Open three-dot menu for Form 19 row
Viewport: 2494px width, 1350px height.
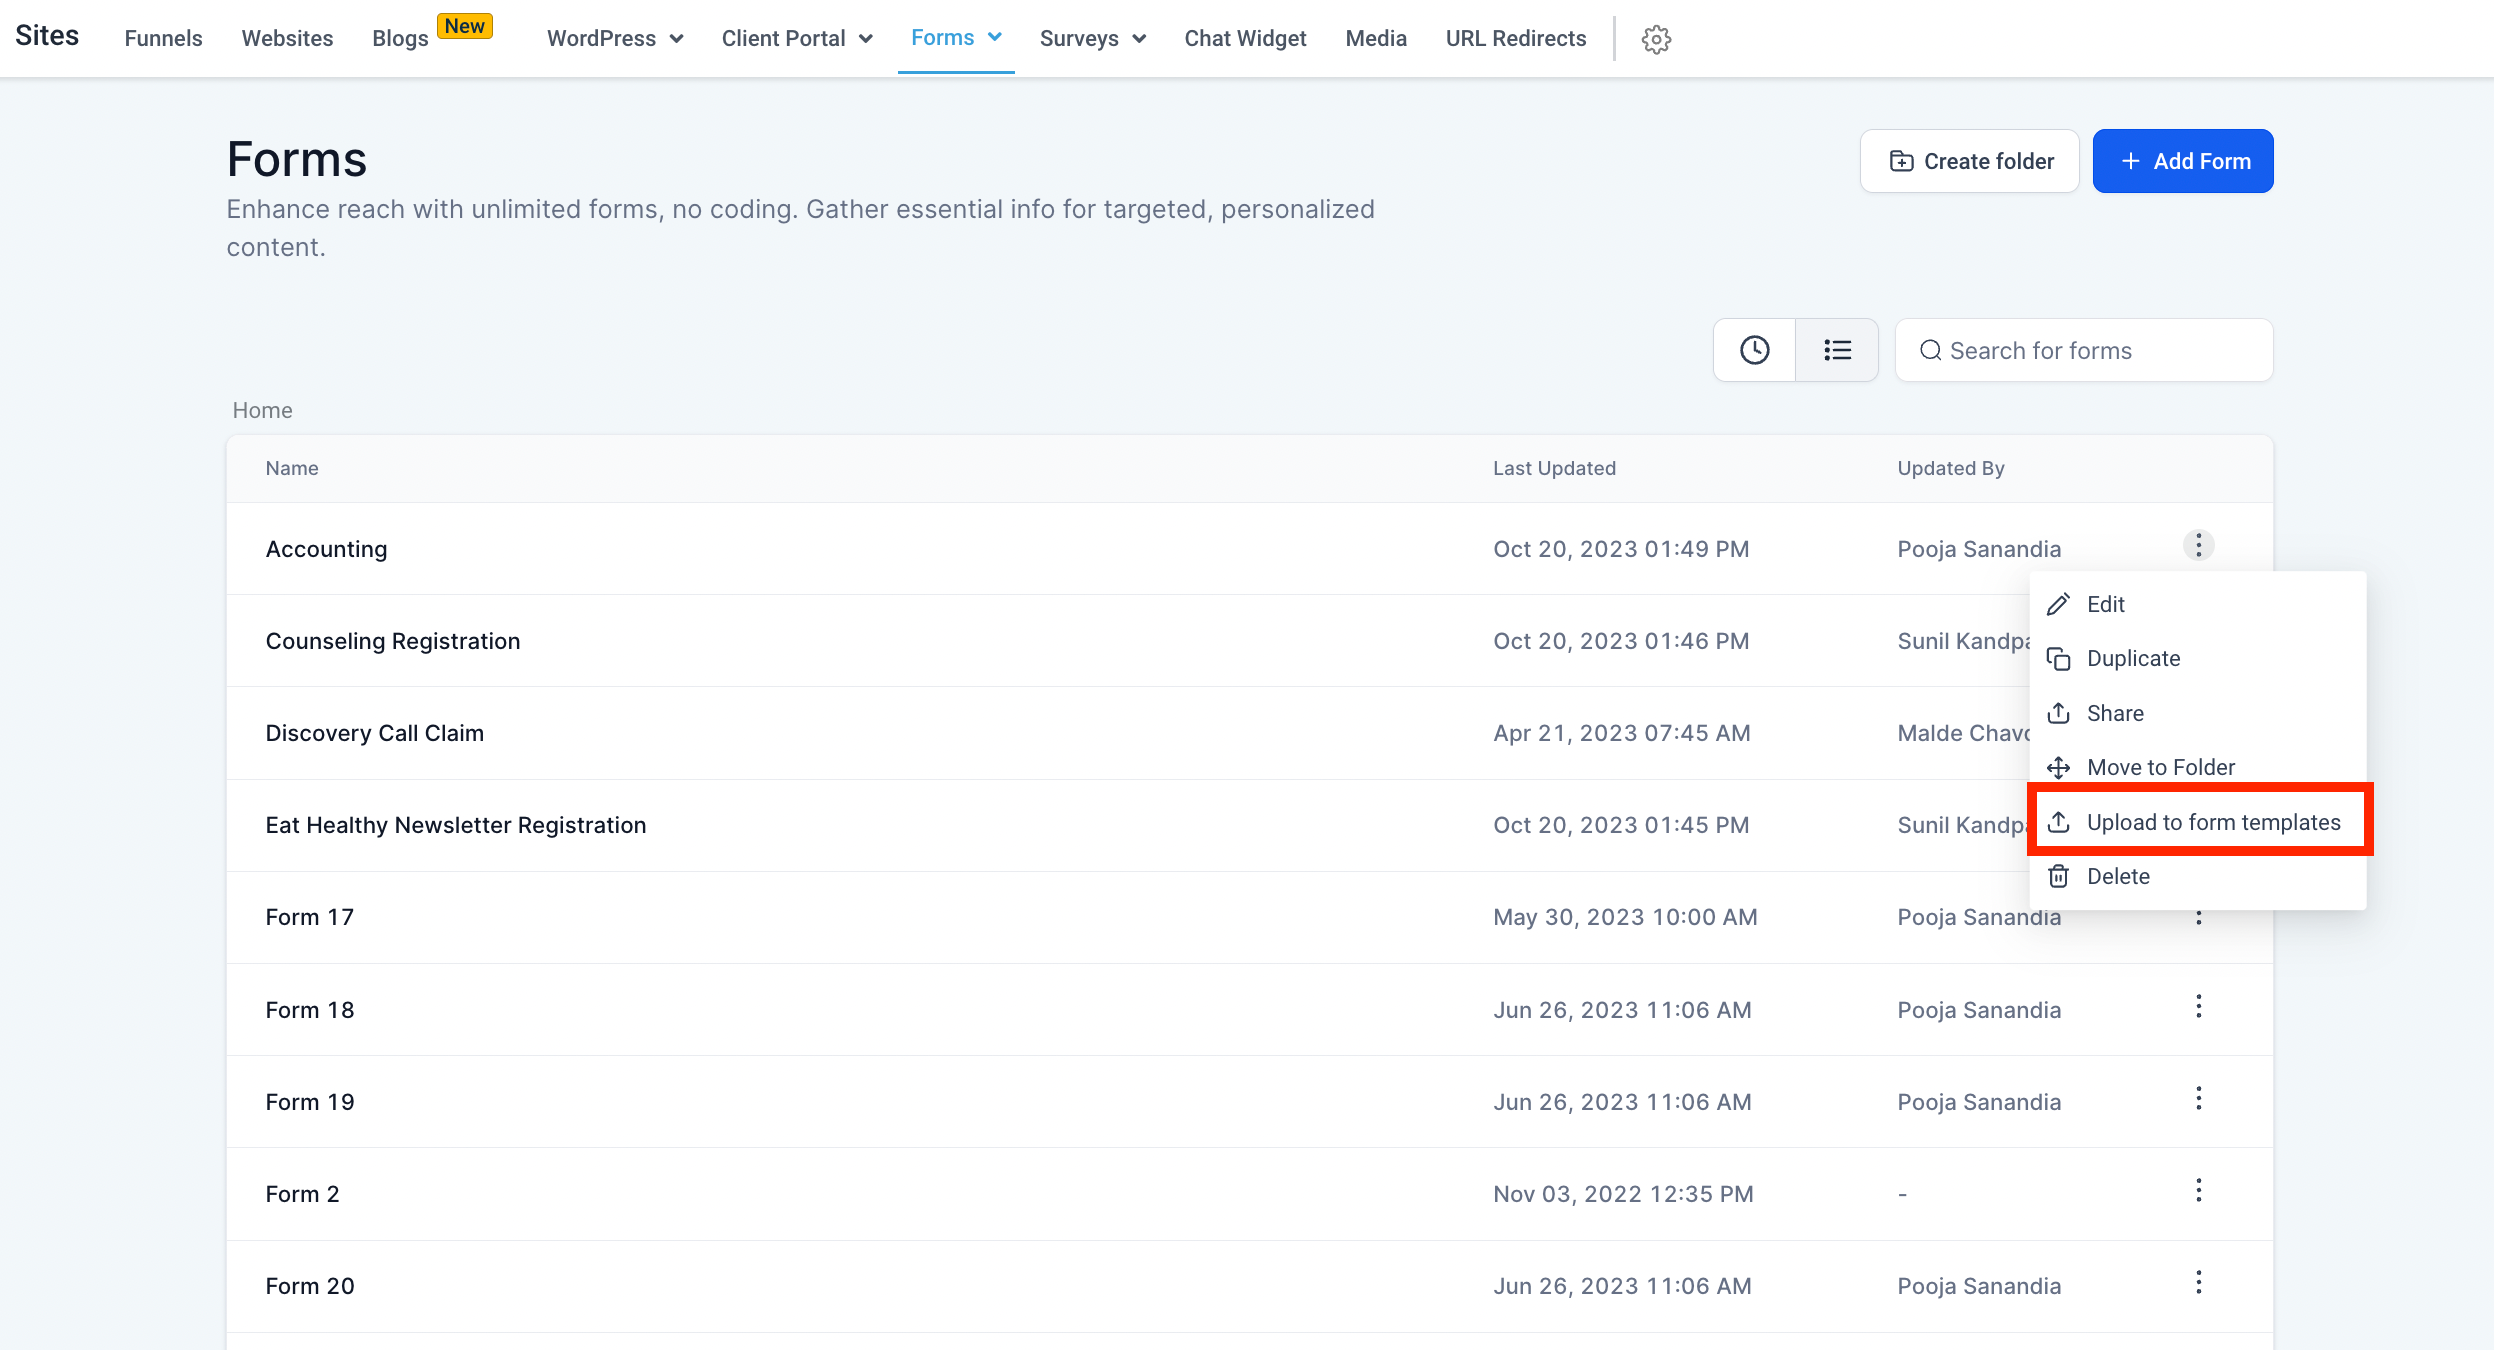click(2198, 1099)
